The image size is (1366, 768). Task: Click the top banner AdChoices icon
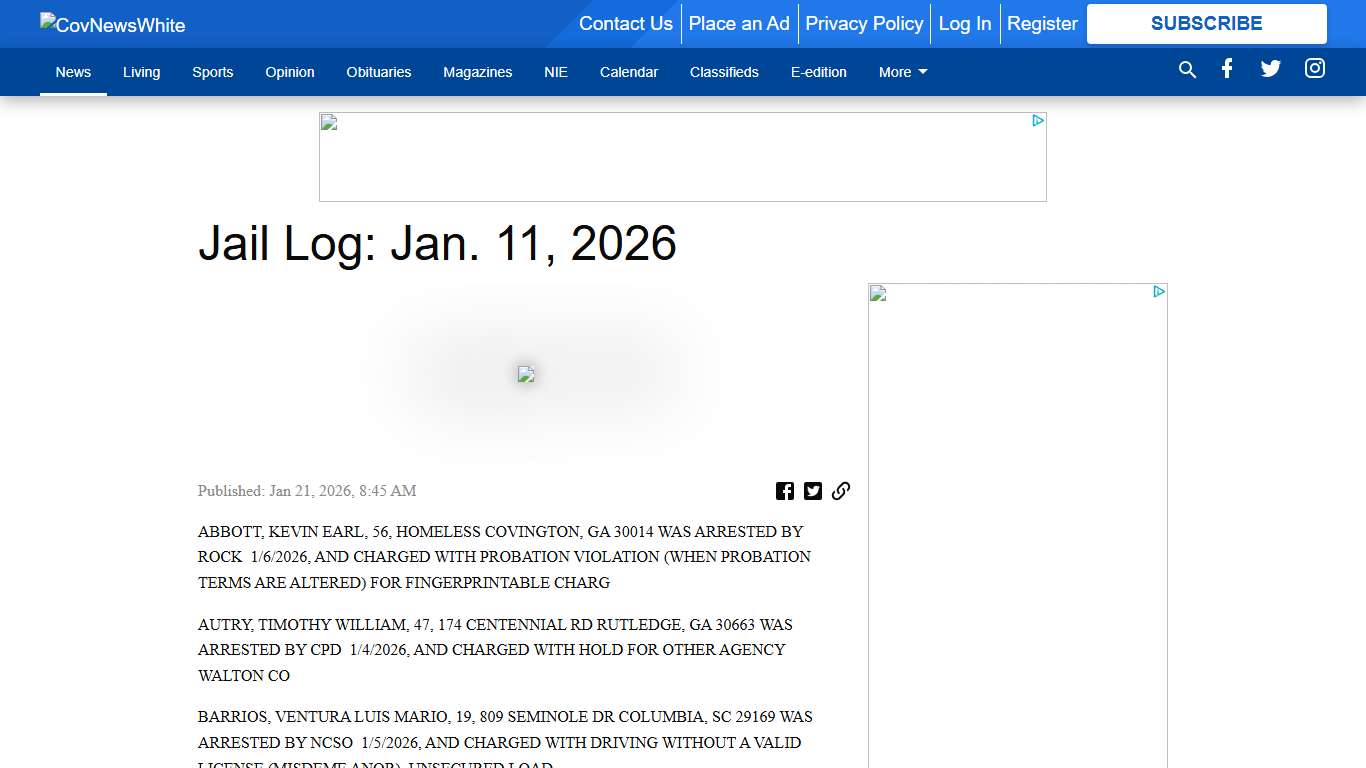(x=1038, y=121)
